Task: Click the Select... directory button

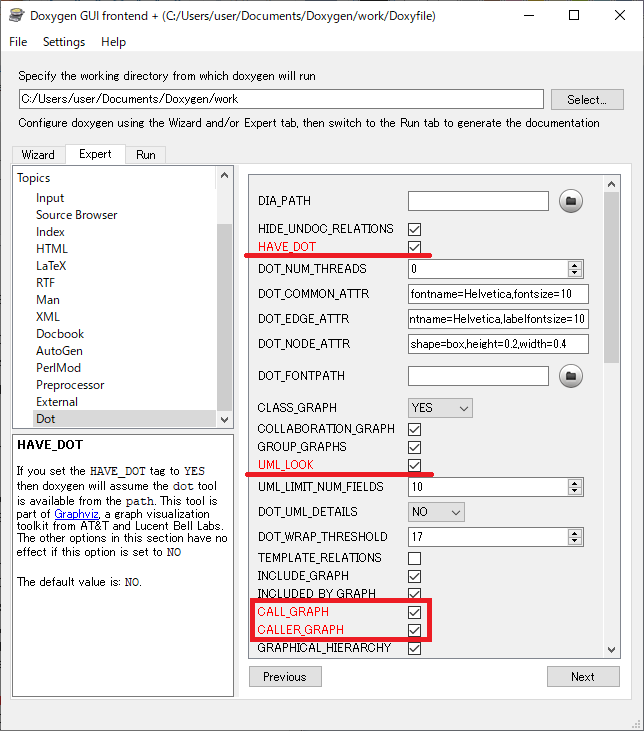Action: click(586, 100)
